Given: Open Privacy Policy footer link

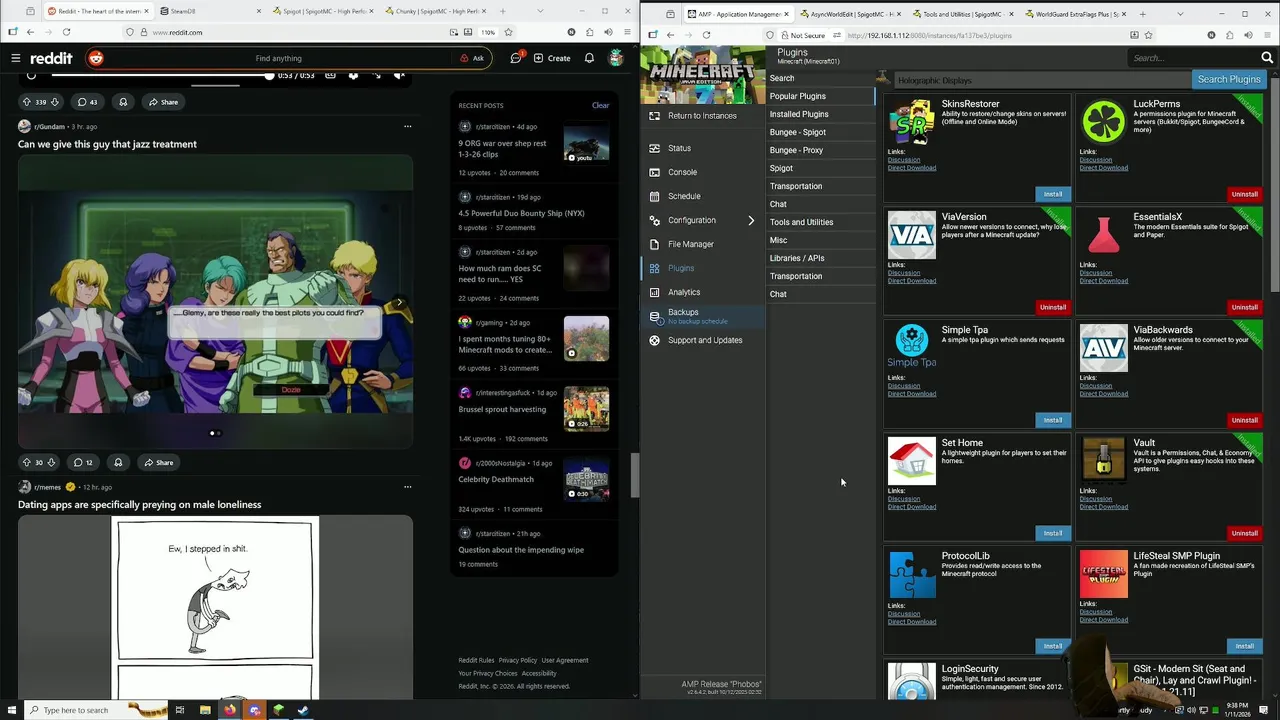Looking at the screenshot, I should [518, 660].
